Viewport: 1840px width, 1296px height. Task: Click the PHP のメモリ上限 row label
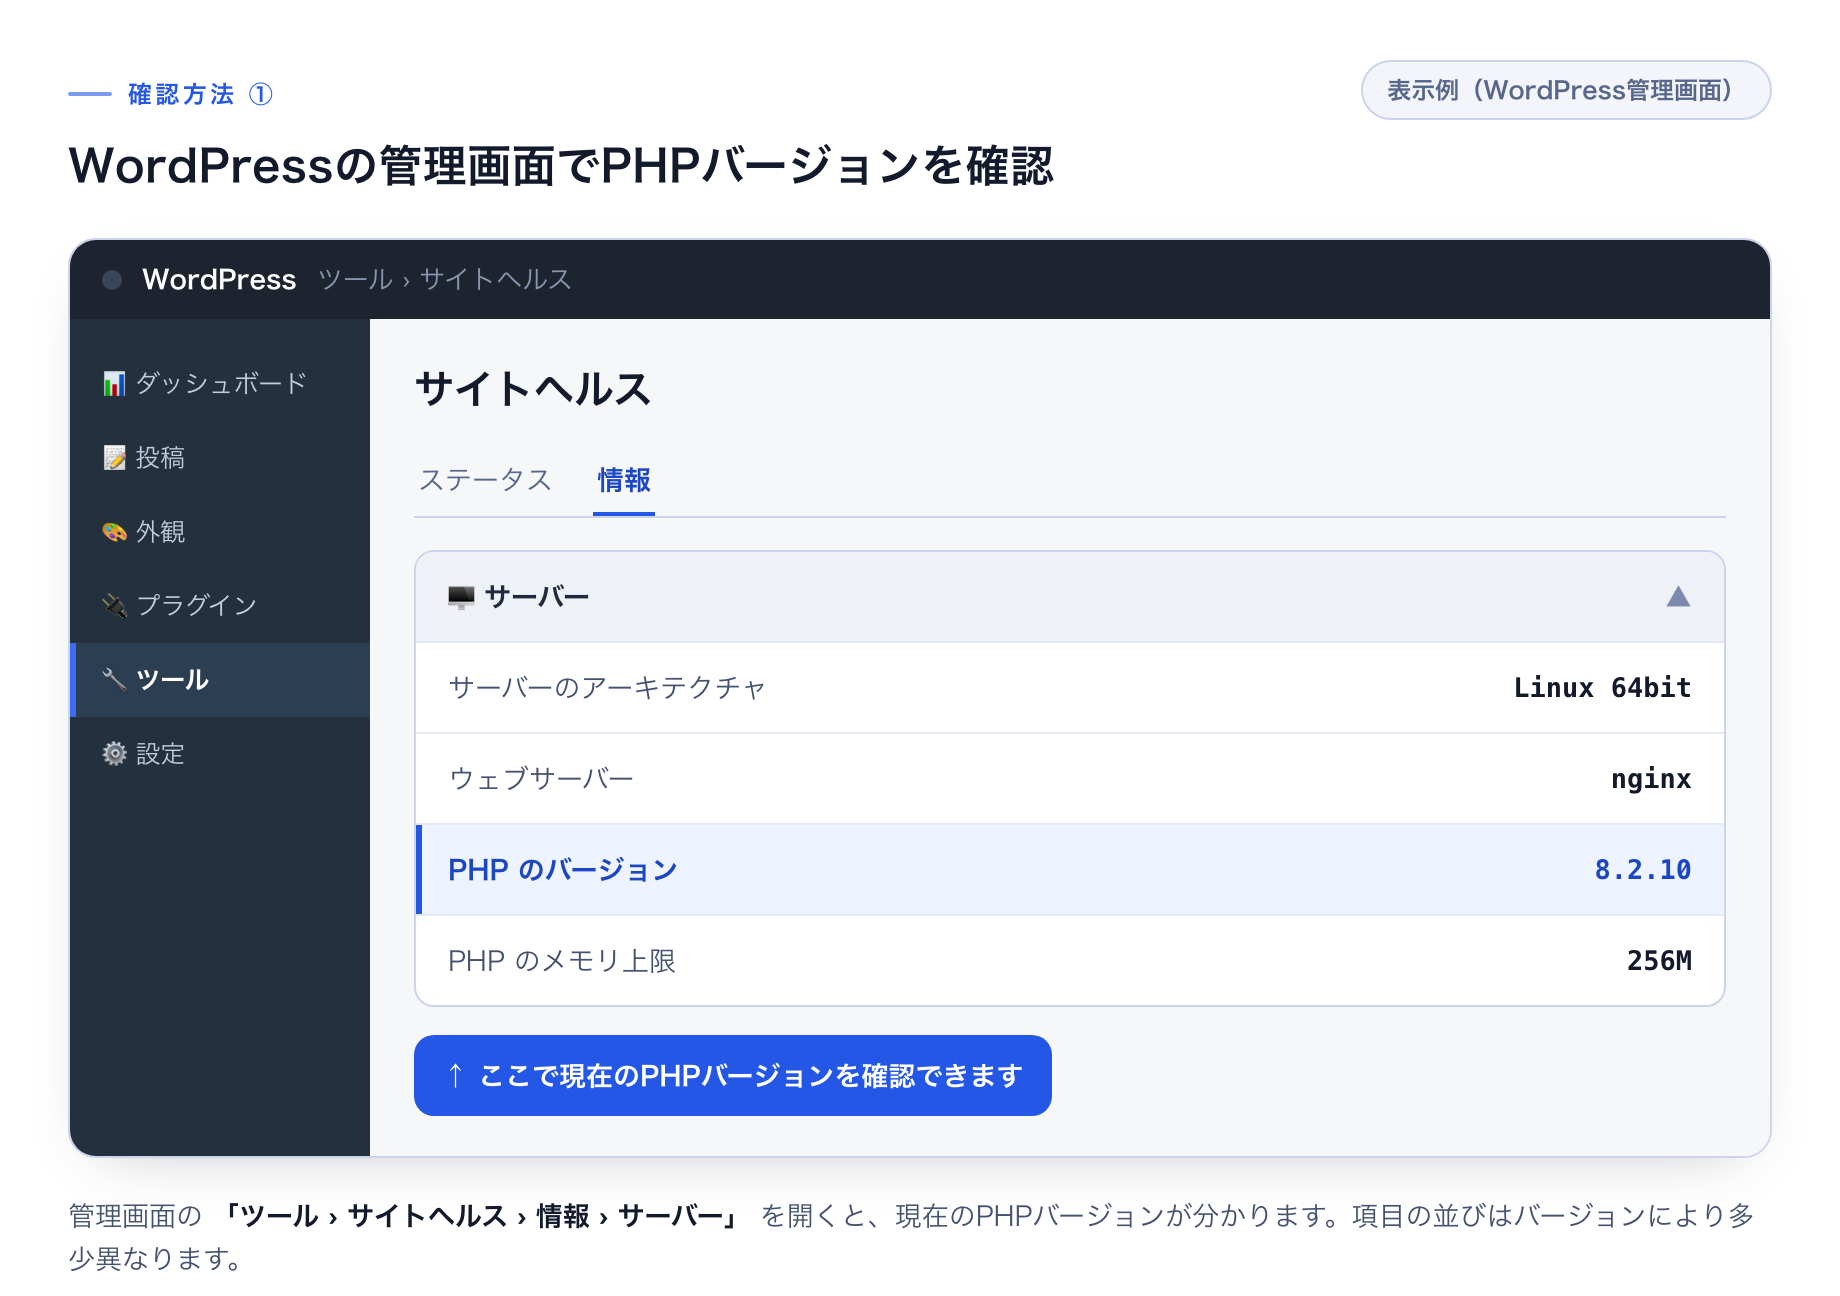coord(562,961)
